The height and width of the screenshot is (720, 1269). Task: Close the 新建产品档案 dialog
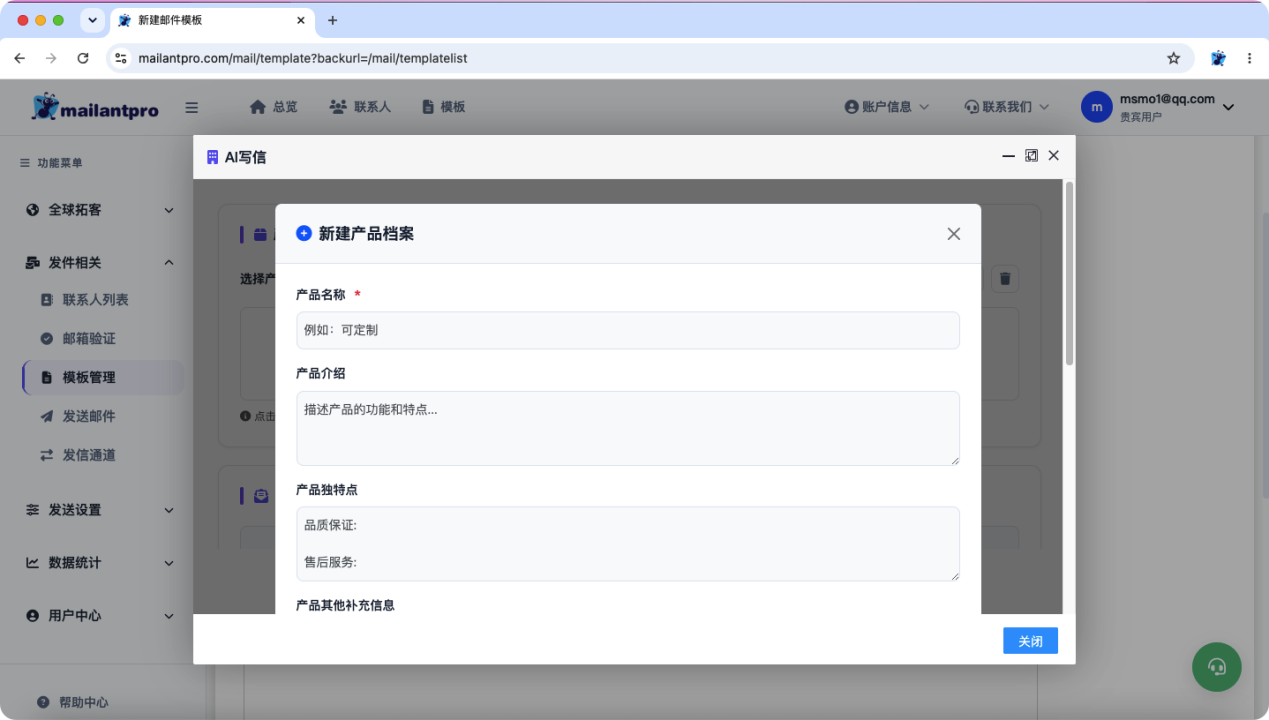tap(953, 233)
